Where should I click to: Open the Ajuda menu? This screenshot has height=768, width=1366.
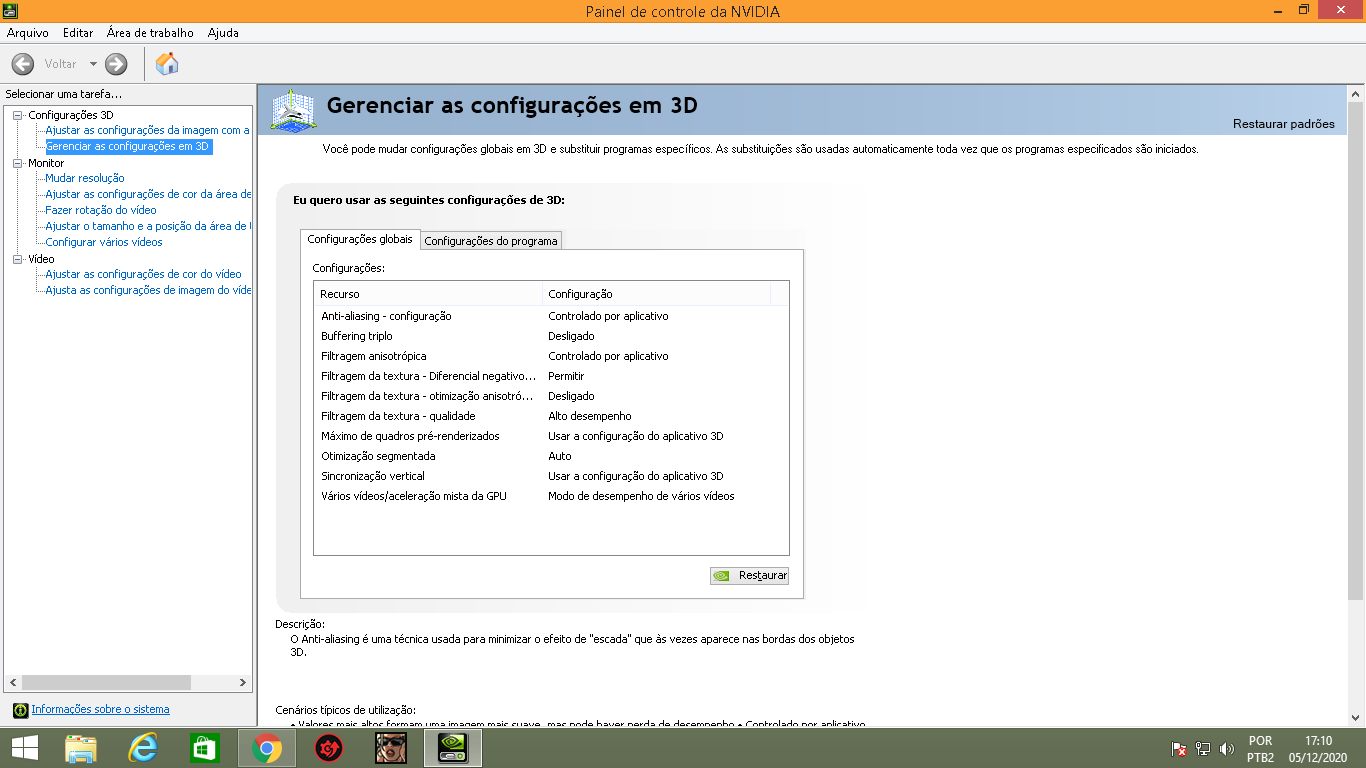[223, 33]
